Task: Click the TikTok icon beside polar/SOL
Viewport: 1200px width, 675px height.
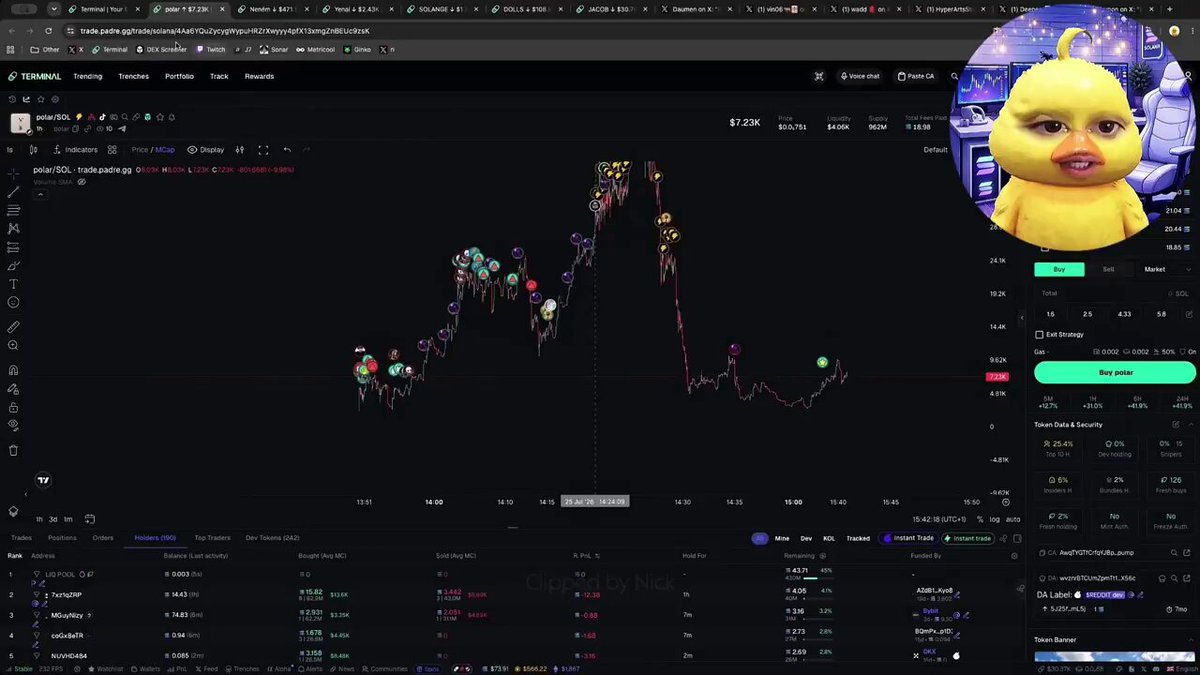Action: tap(102, 117)
